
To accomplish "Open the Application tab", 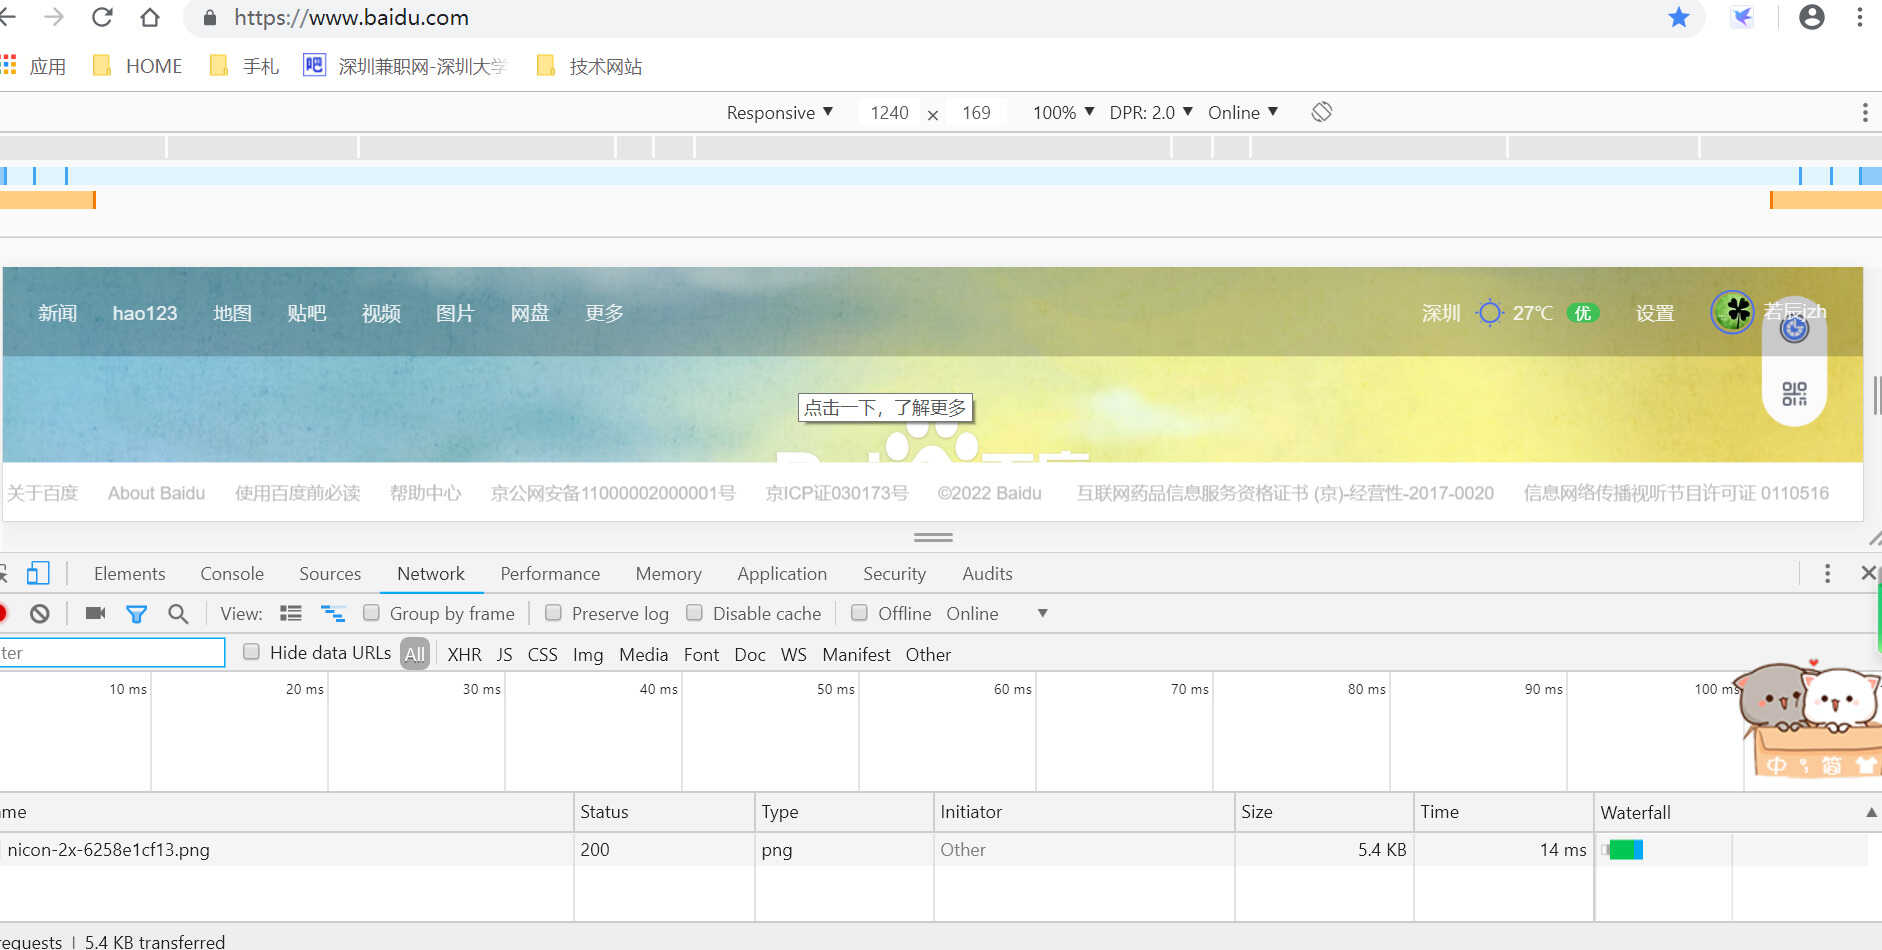I will click(x=782, y=573).
